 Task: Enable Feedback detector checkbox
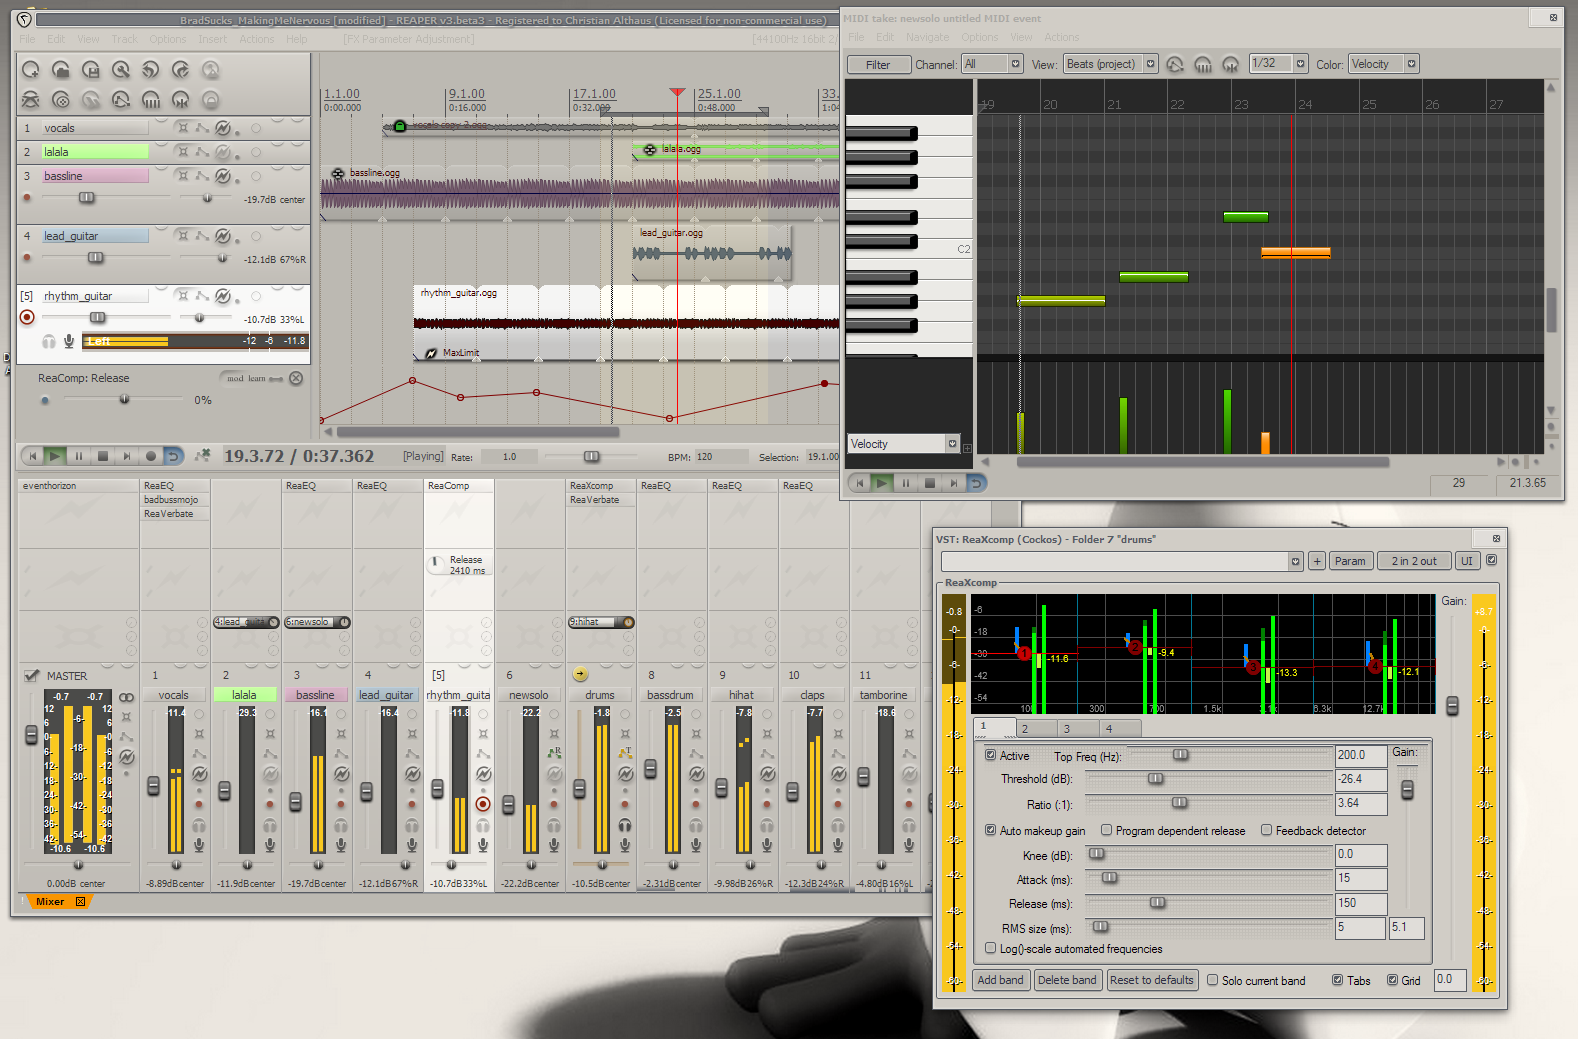1267,830
